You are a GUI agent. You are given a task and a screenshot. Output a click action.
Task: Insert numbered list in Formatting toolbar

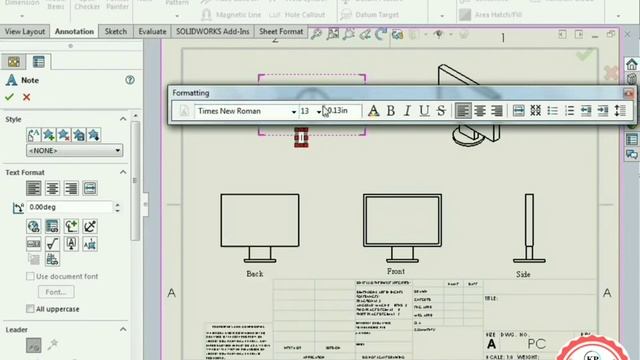coord(569,111)
